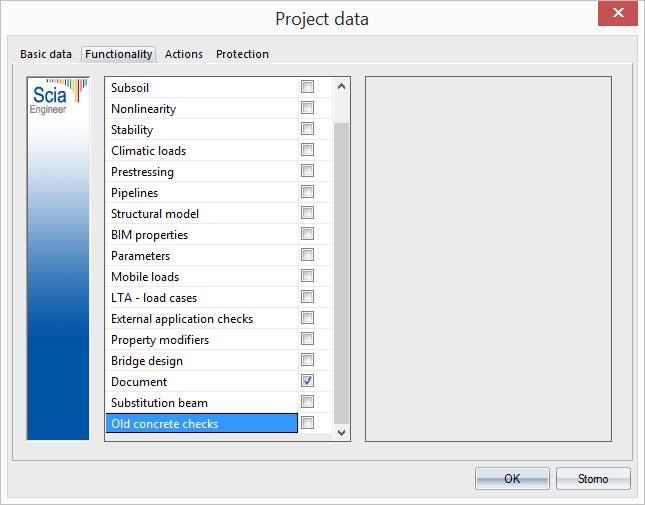
Task: Click the Storno cancel button
Action: 593,479
